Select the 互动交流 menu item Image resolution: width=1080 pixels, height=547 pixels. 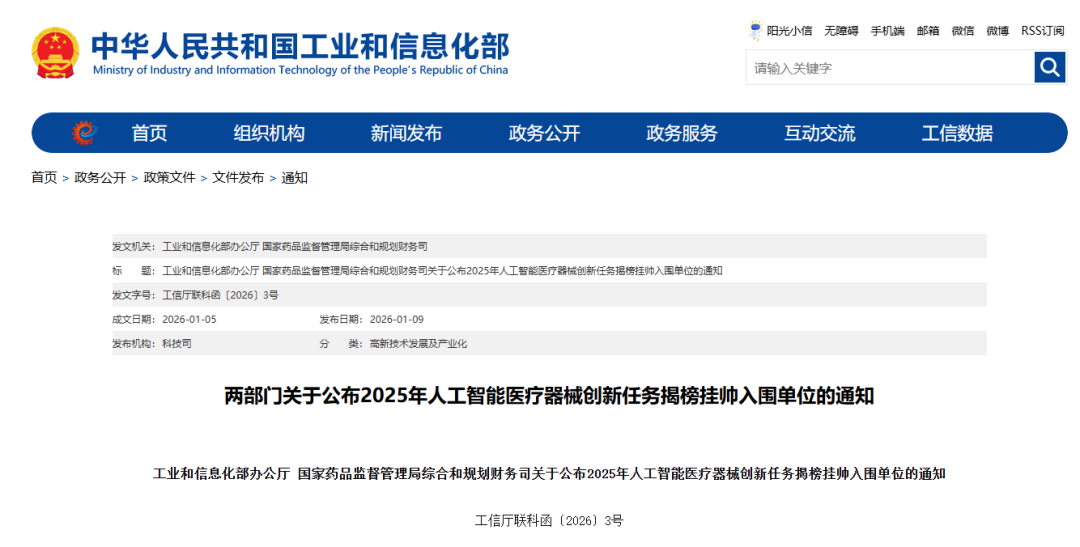pyautogui.click(x=819, y=133)
